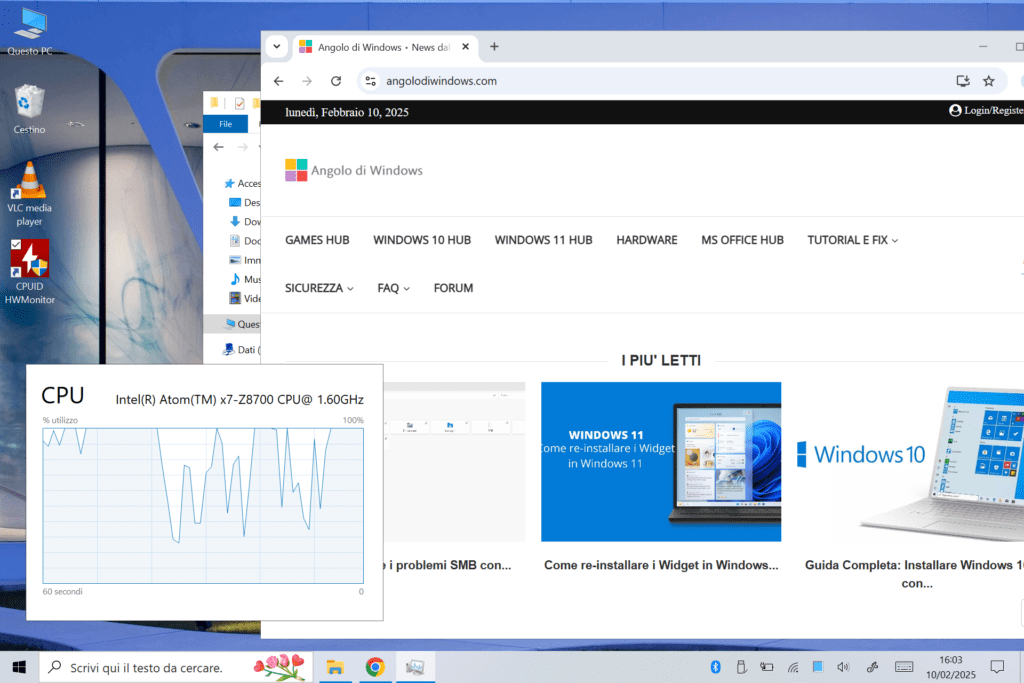The height and width of the screenshot is (683, 1024).
Task: Go back using Chrome's back arrow
Action: click(x=279, y=81)
